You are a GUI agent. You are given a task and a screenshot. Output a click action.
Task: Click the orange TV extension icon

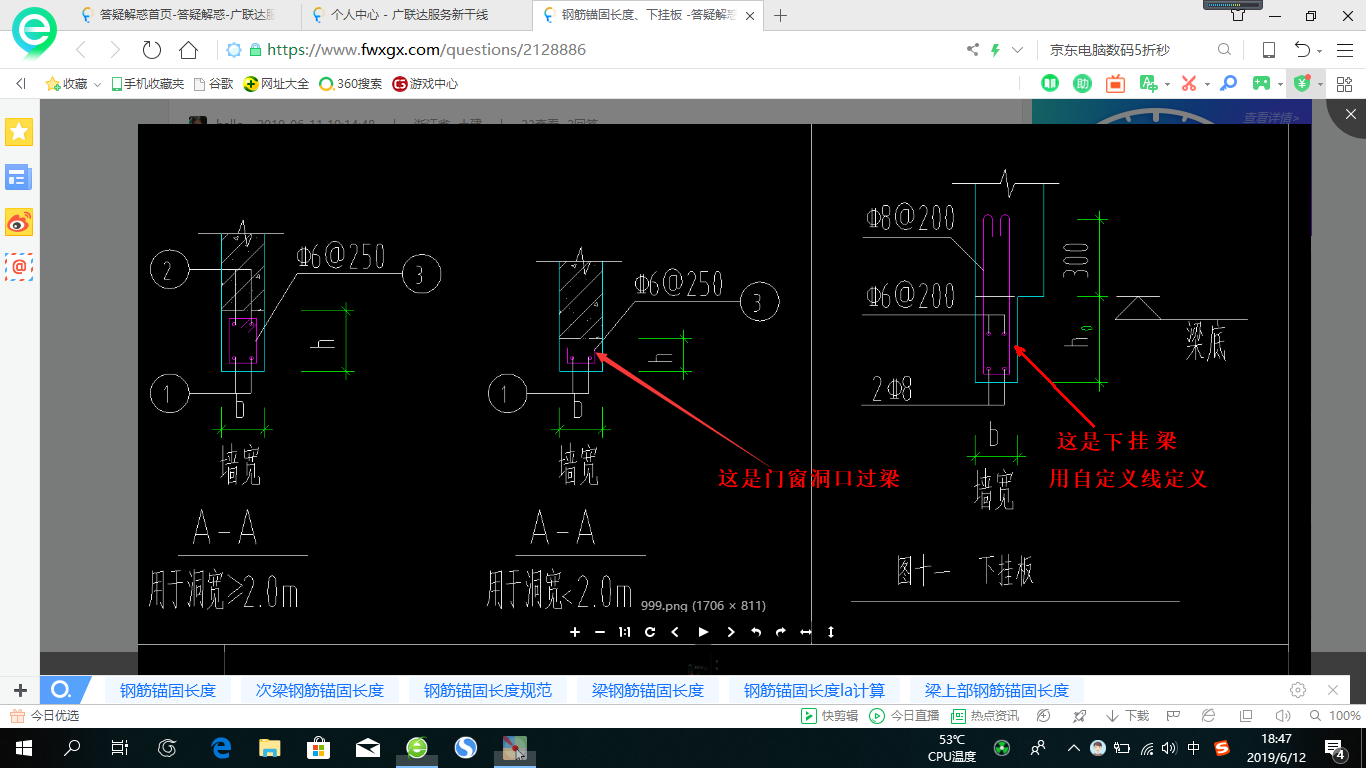coord(1115,84)
